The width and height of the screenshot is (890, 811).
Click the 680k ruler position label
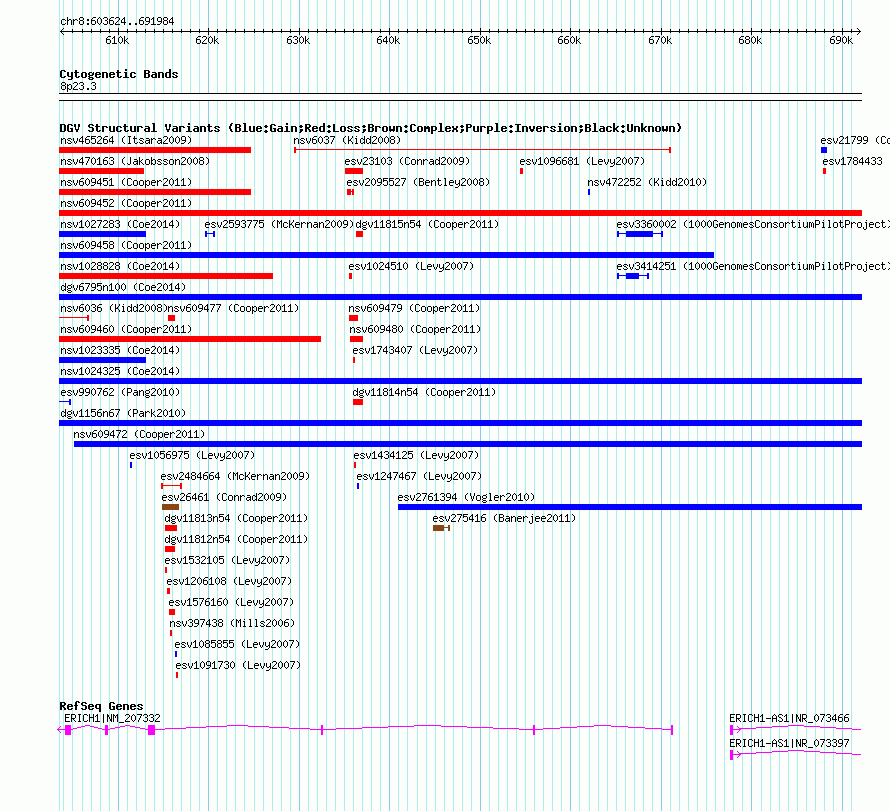[x=750, y=40]
